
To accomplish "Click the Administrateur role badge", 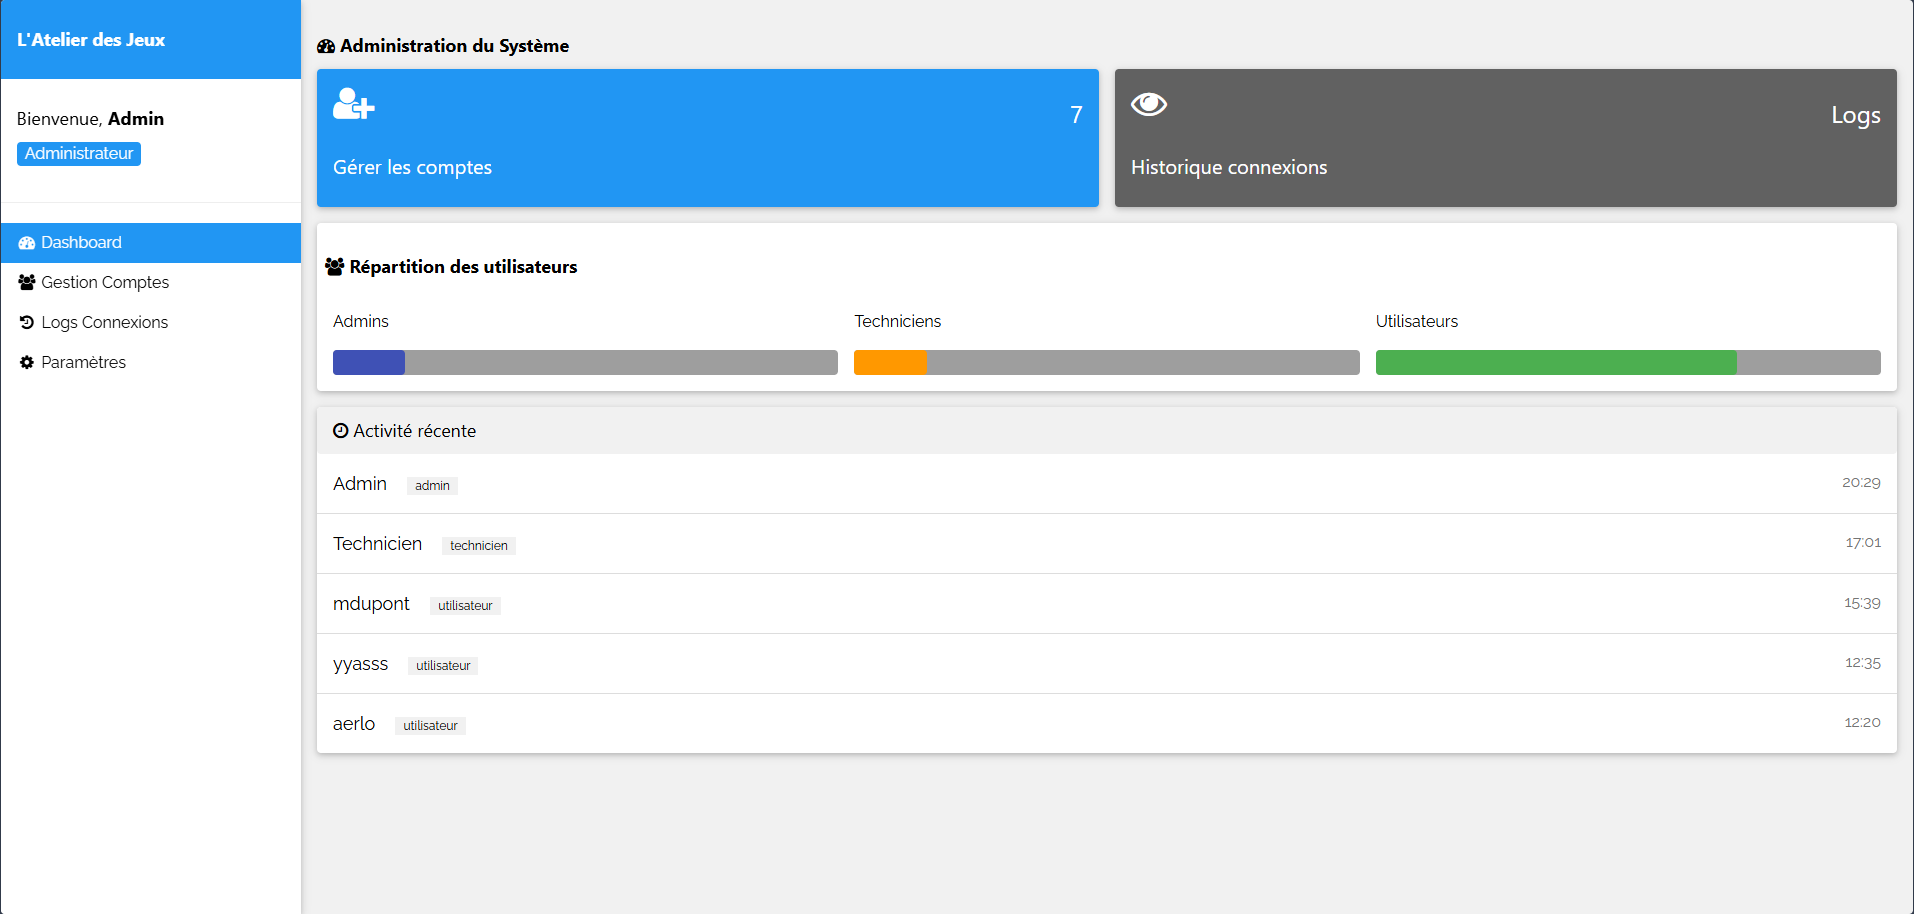I will (79, 154).
